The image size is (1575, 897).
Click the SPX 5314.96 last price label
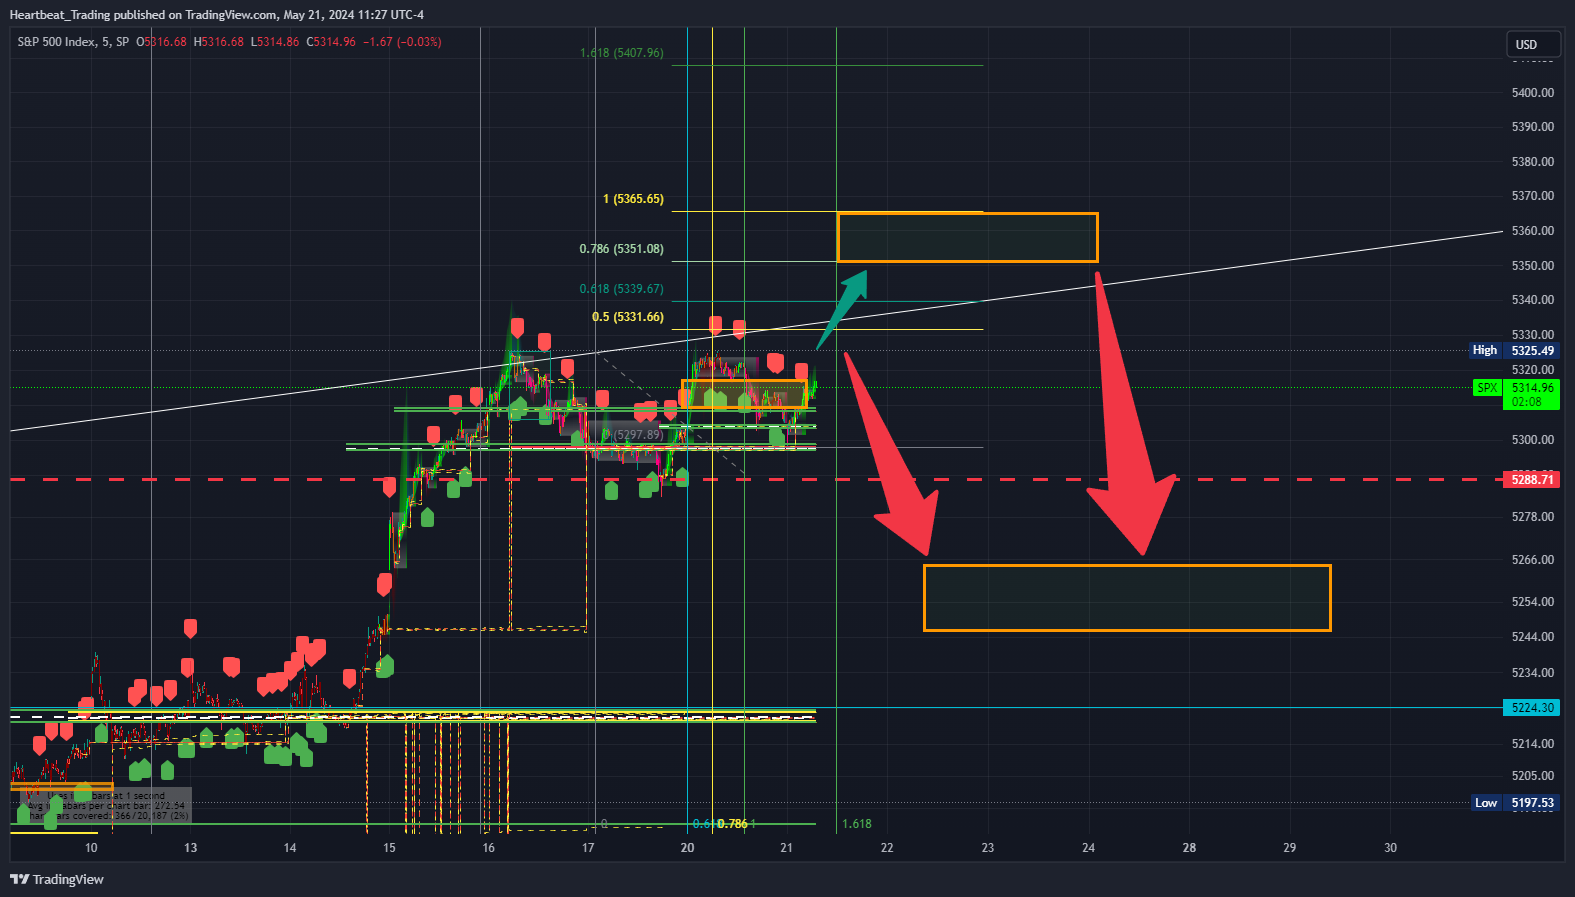coord(1517,394)
